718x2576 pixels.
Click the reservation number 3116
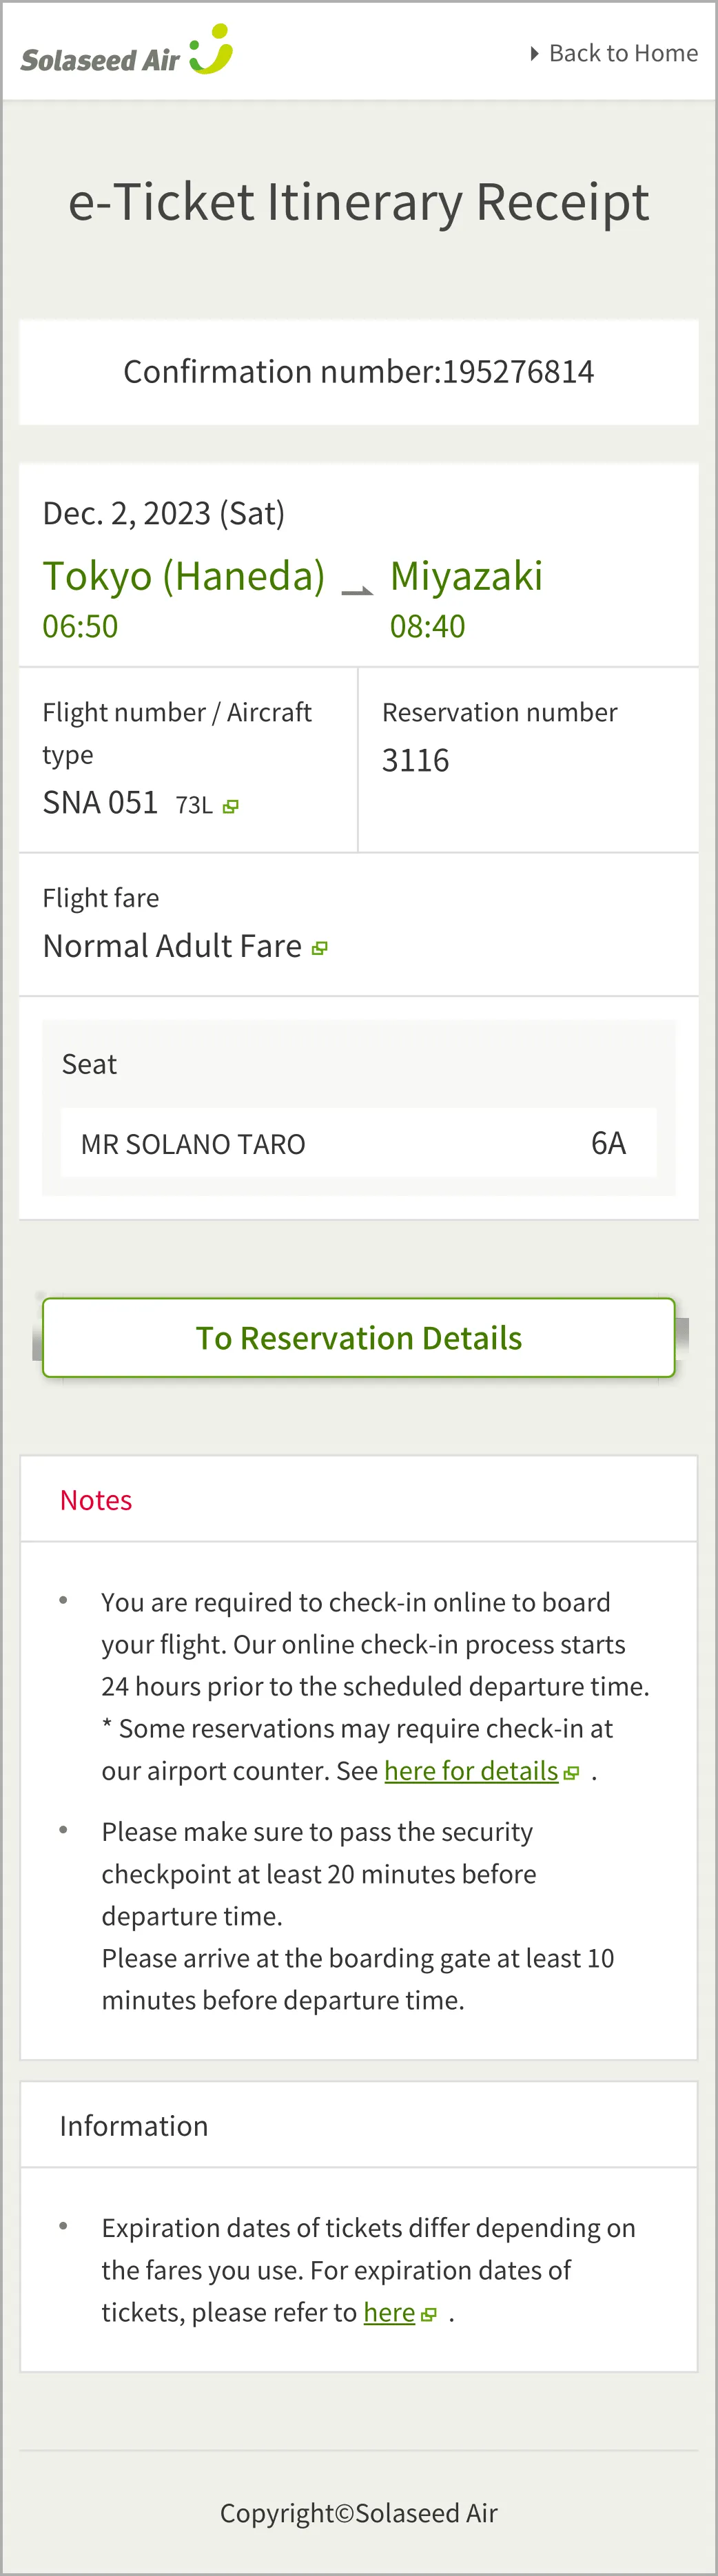(x=415, y=760)
